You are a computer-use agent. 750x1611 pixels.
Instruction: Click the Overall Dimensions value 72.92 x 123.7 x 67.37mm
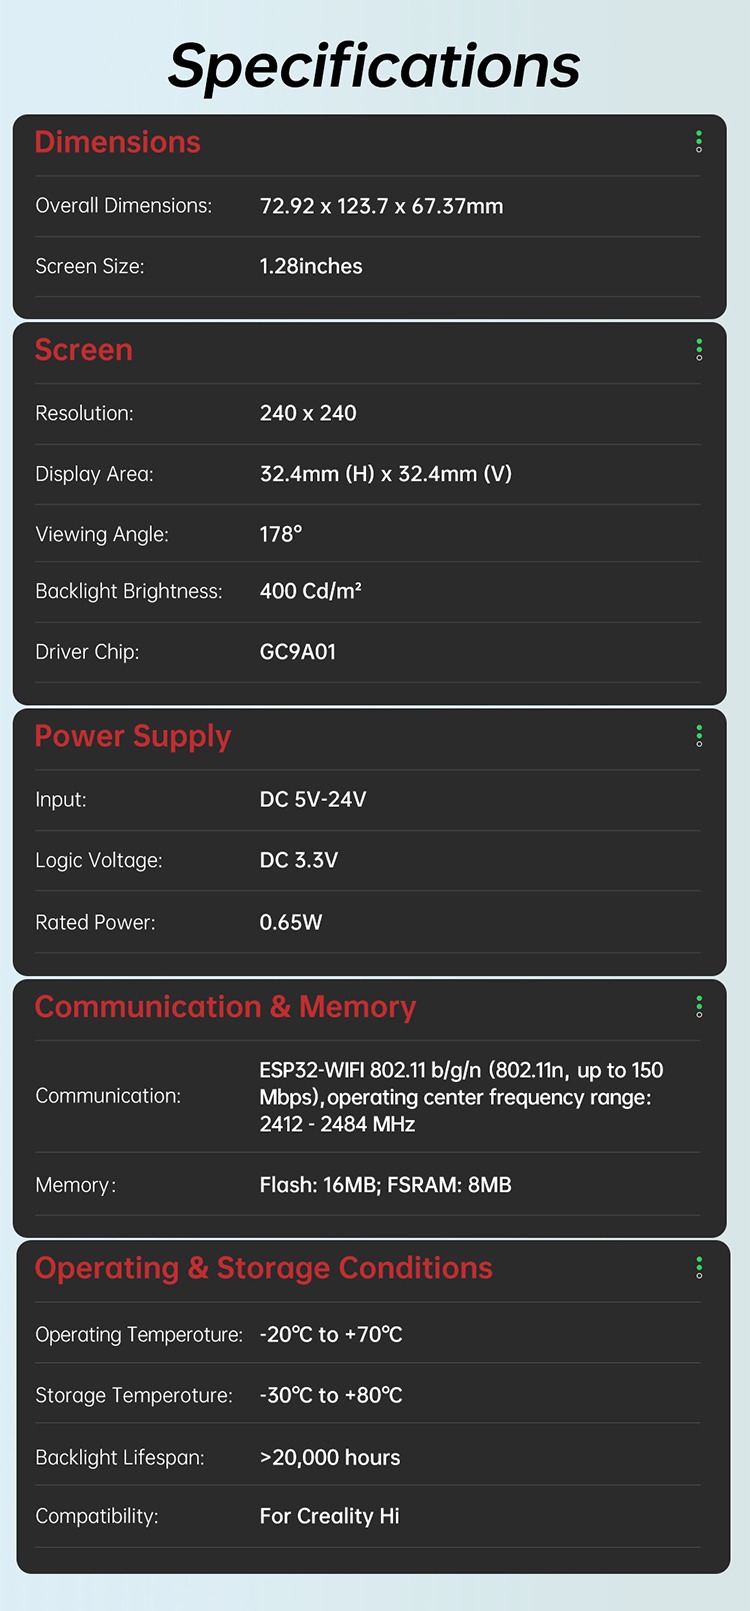point(381,206)
